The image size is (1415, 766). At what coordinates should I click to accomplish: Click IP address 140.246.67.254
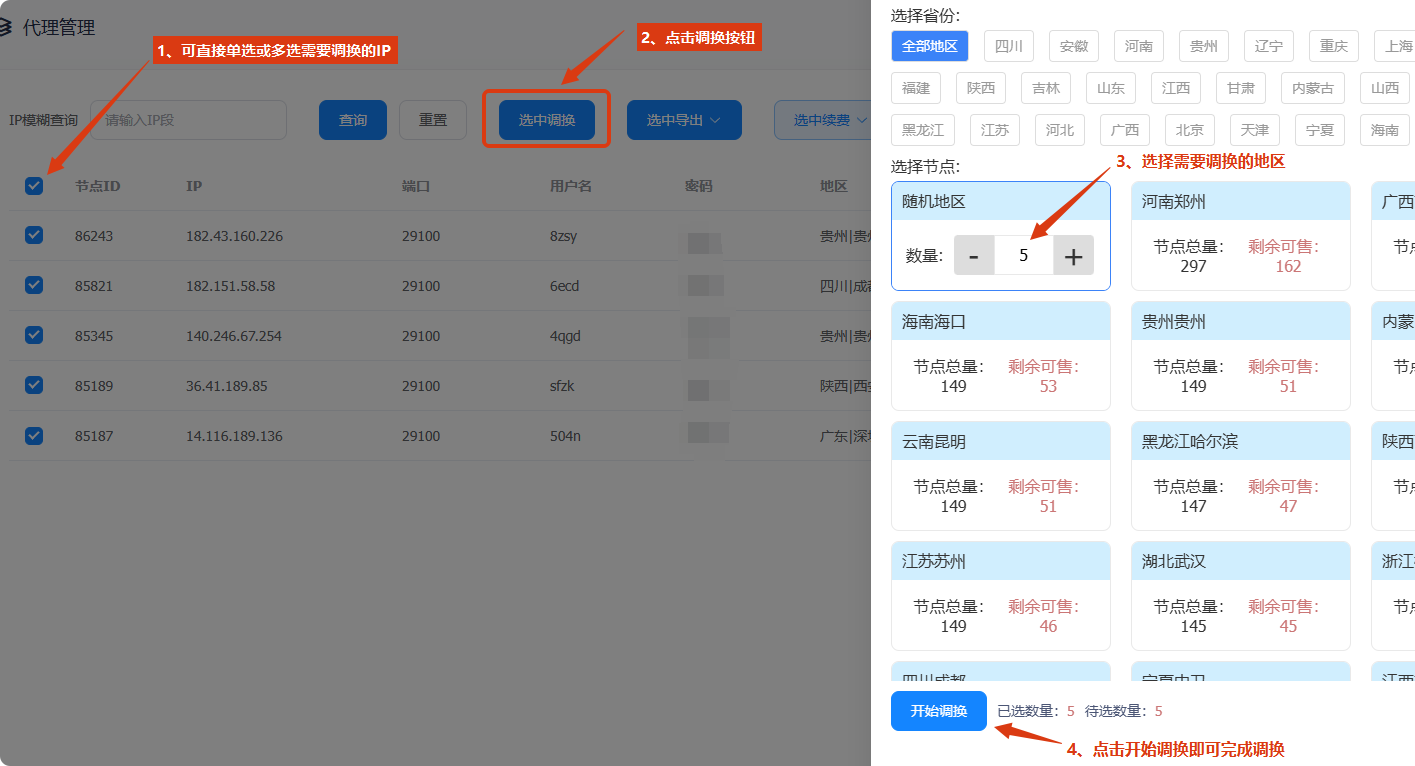[234, 336]
